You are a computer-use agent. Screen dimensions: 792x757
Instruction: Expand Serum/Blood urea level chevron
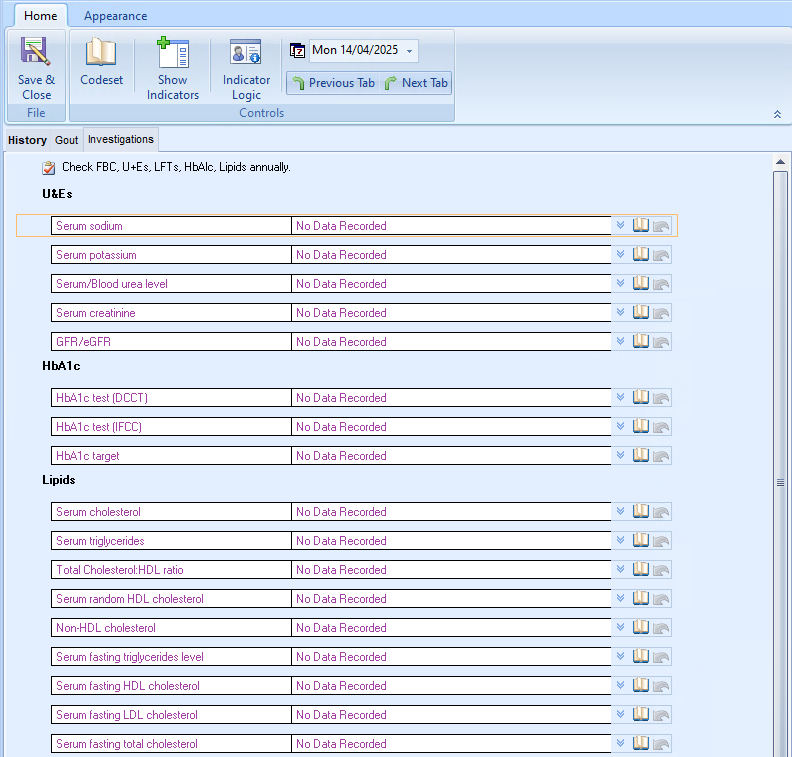[621, 283]
